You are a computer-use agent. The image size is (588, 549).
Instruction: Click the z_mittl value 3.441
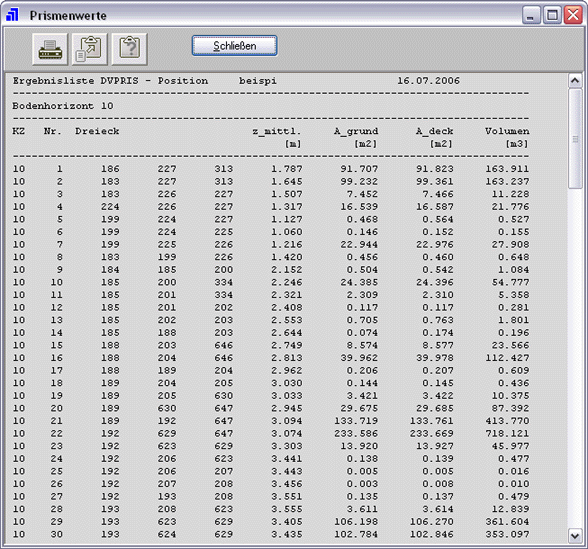coord(286,459)
